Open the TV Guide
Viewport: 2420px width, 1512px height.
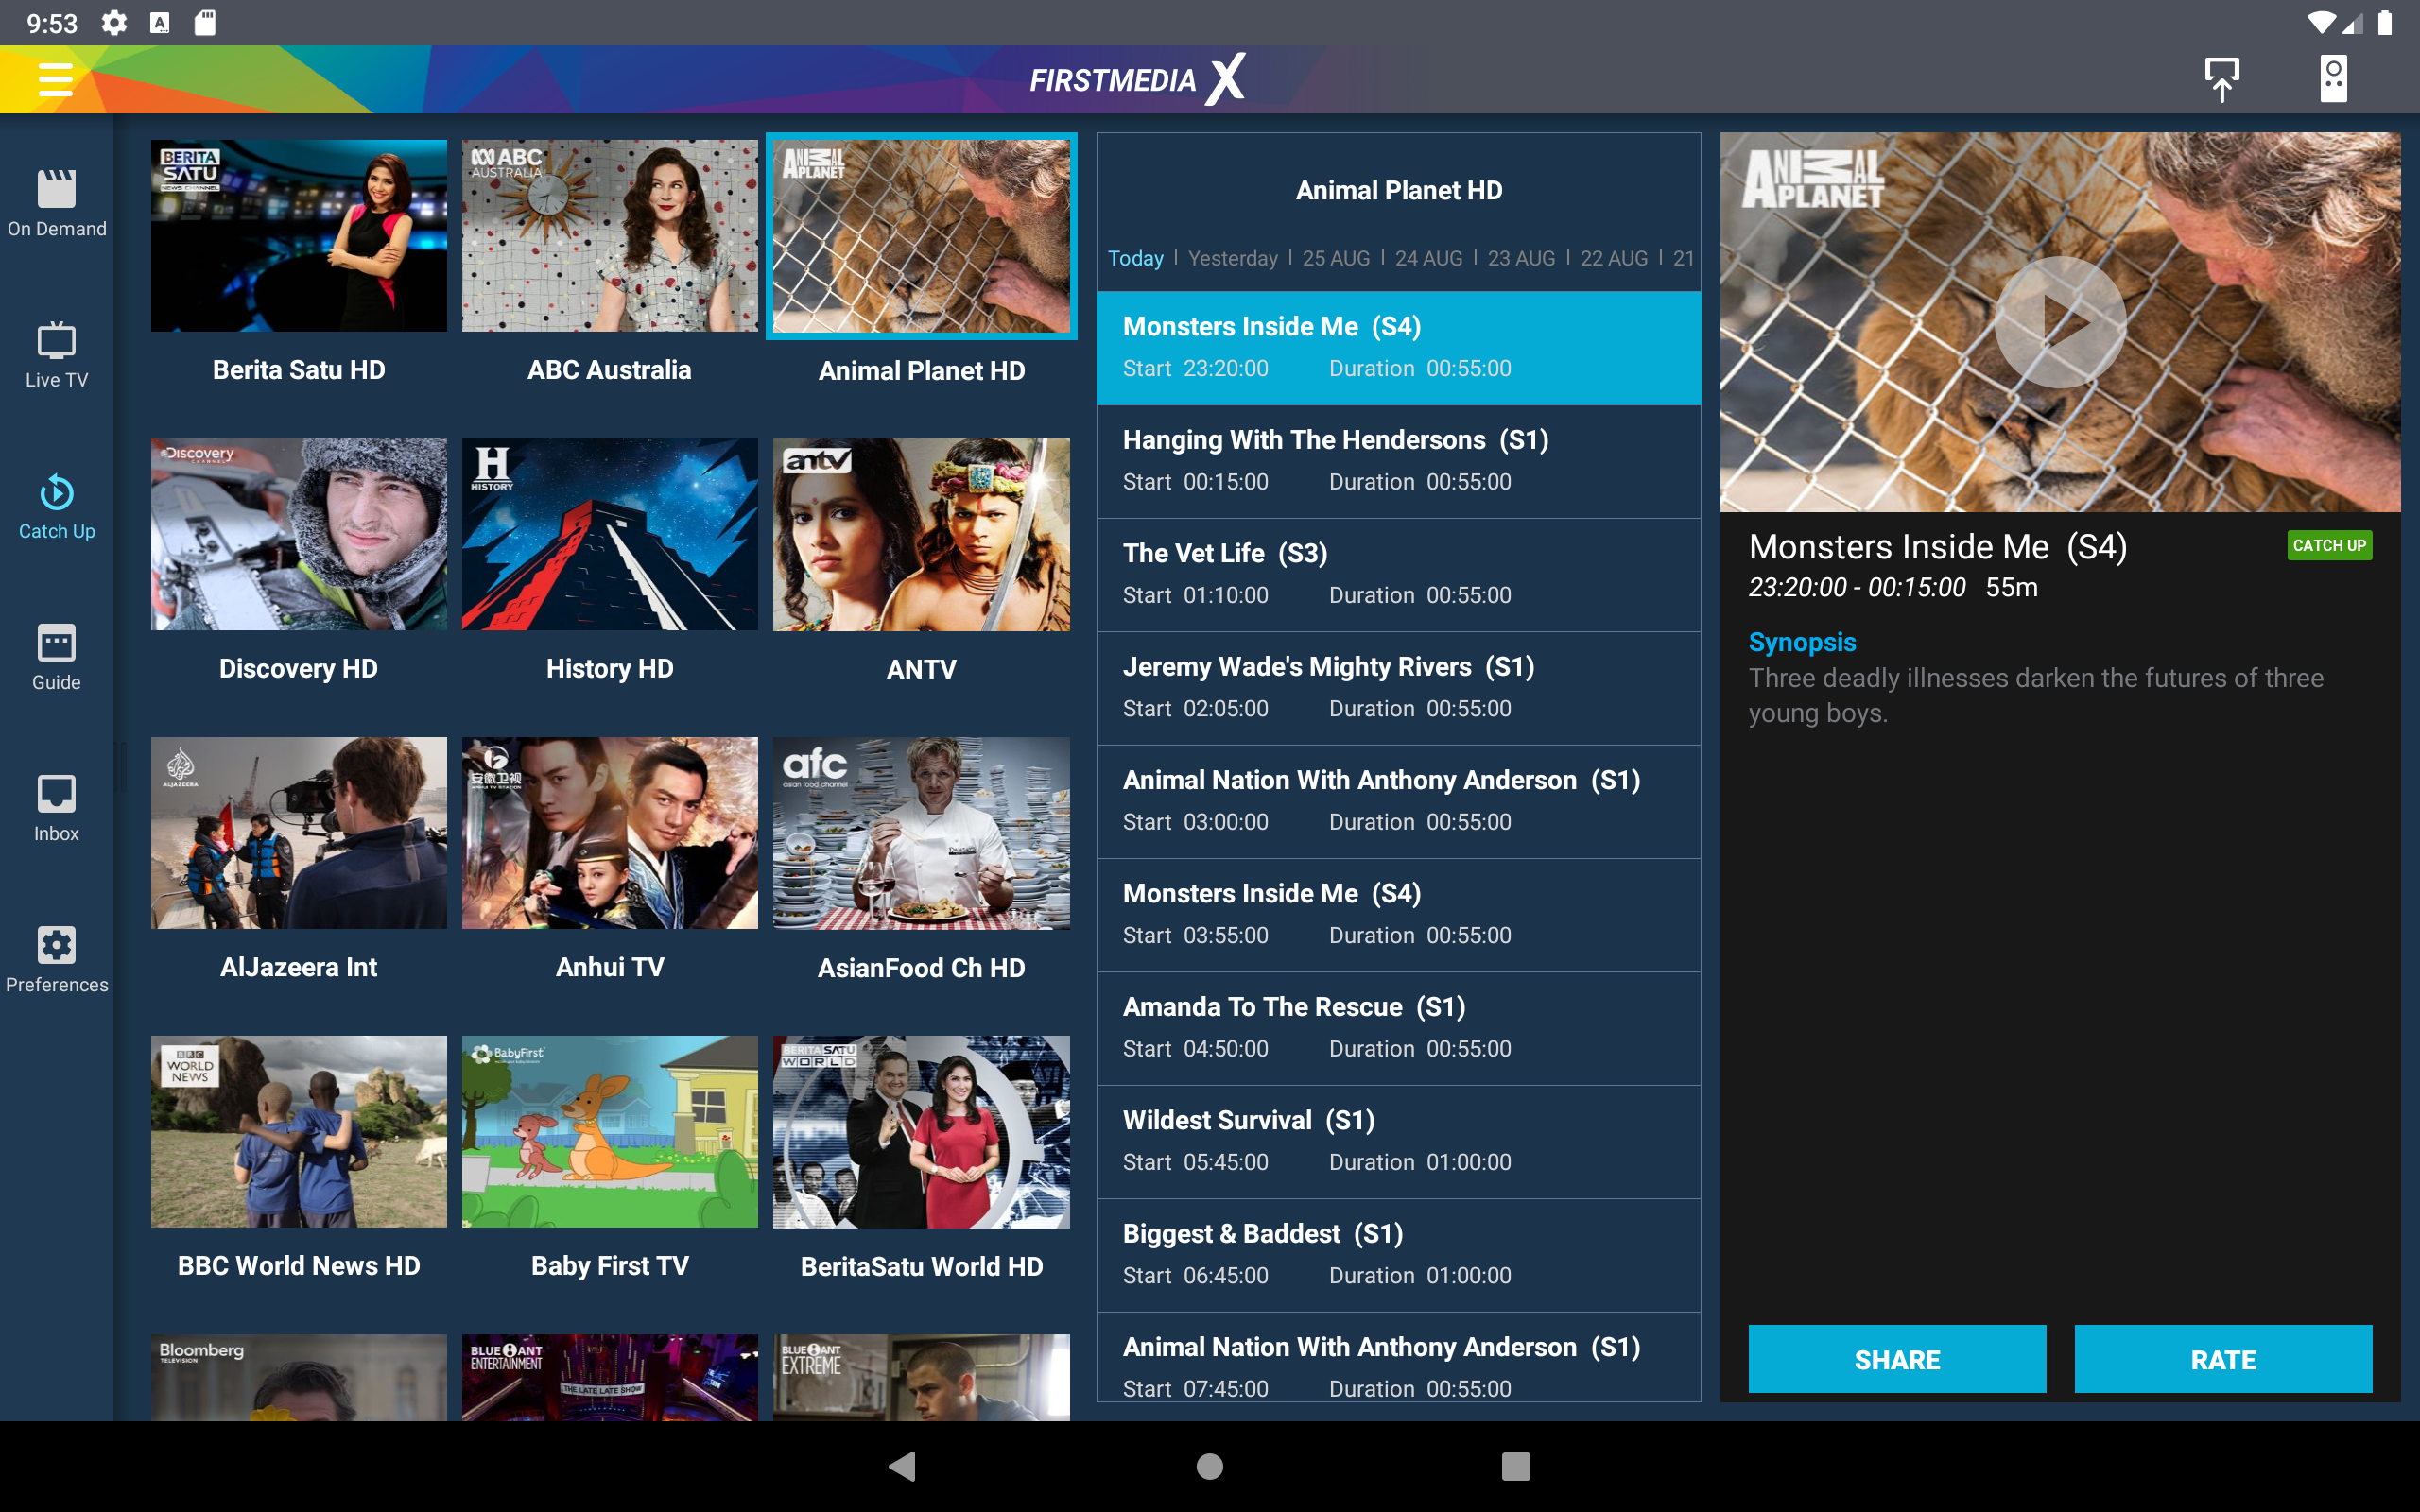point(57,657)
